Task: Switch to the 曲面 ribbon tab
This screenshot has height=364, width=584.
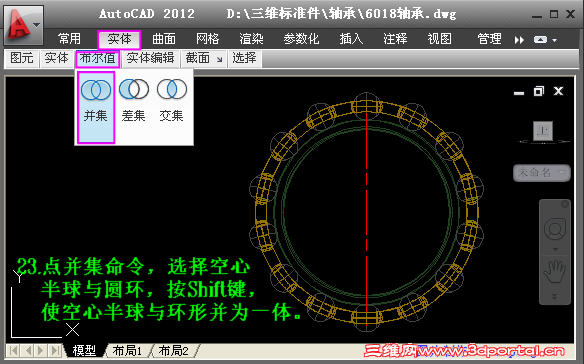Action: (x=164, y=39)
